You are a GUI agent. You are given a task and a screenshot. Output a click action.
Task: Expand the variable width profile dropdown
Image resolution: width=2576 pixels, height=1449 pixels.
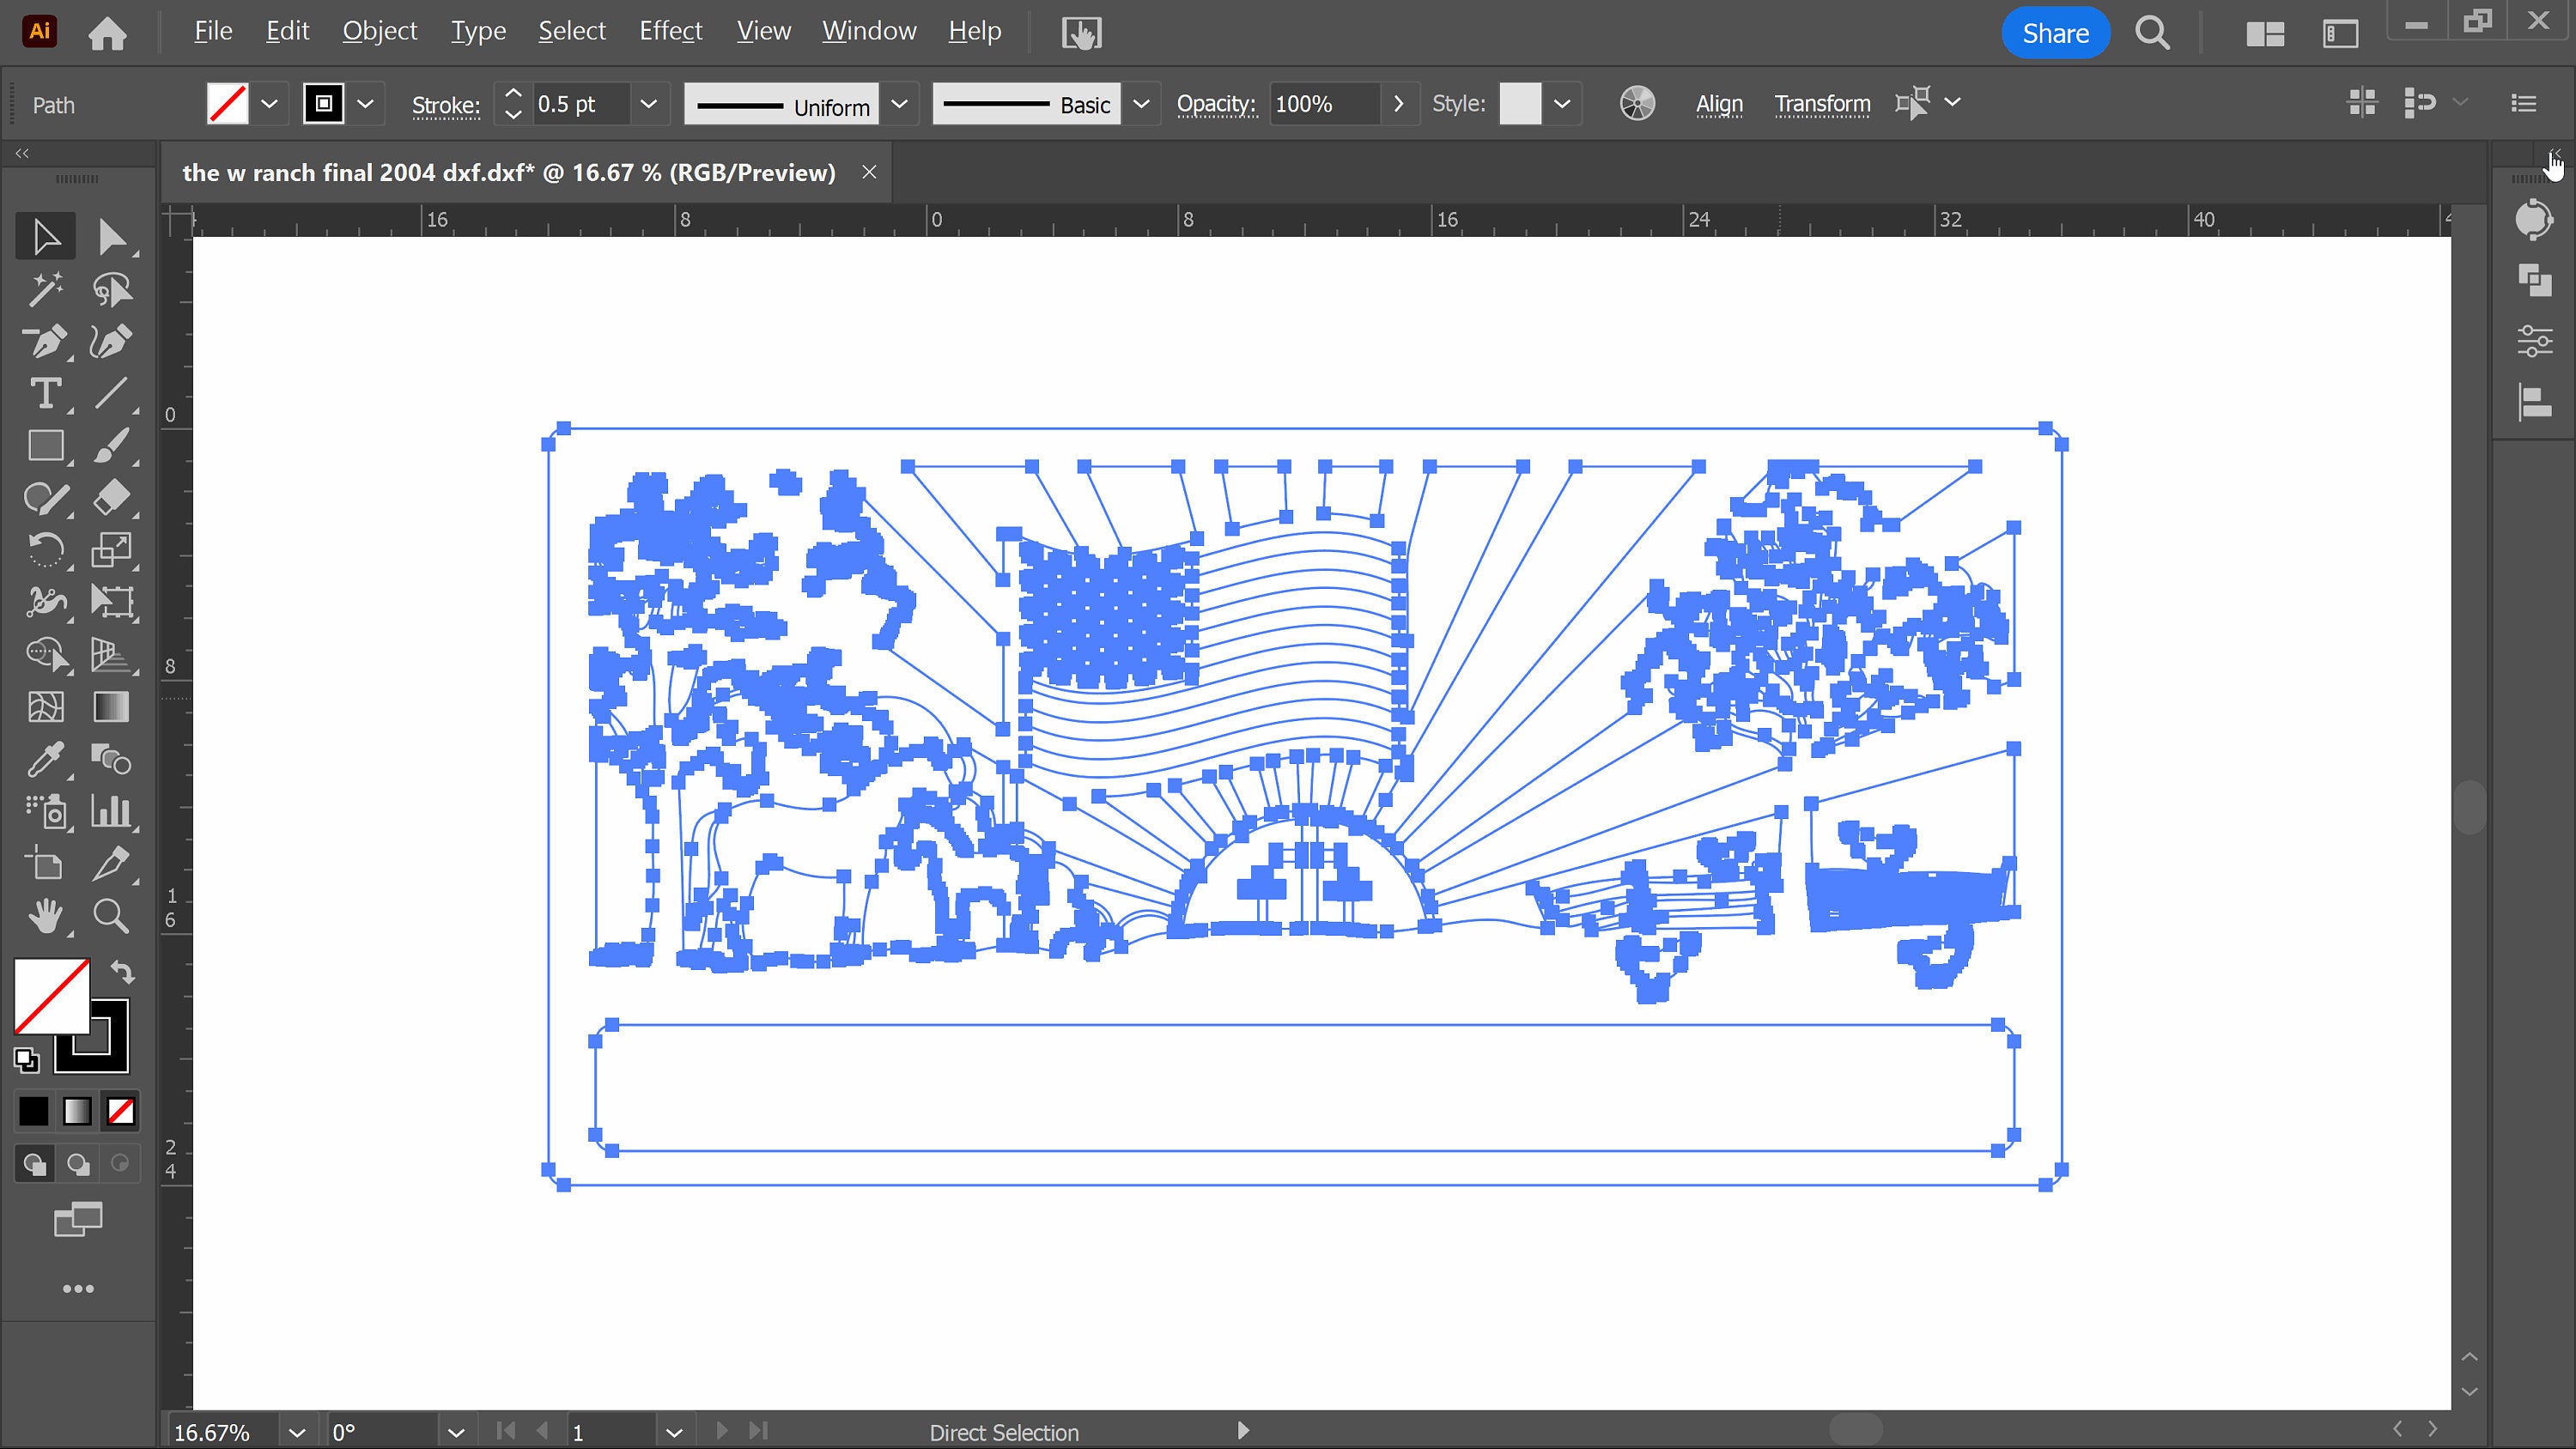click(899, 103)
